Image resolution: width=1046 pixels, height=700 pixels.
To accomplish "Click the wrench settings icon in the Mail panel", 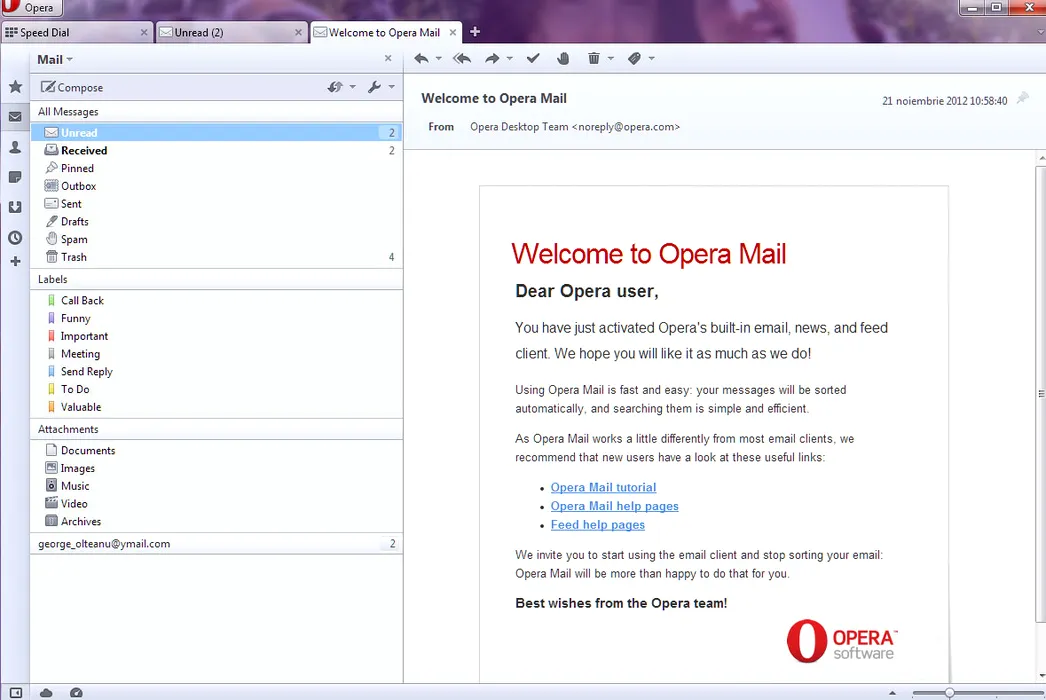I will tap(374, 87).
